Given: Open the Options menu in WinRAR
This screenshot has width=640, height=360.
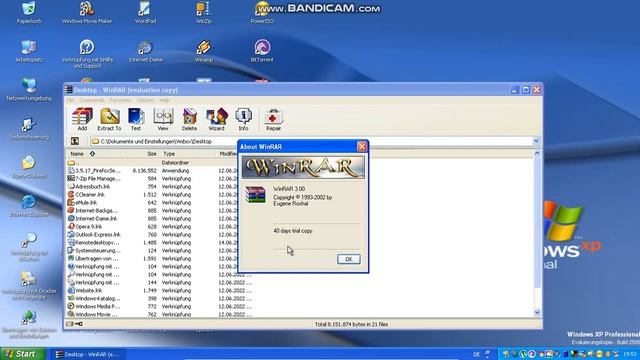Looking at the screenshot, I should [x=145, y=100].
